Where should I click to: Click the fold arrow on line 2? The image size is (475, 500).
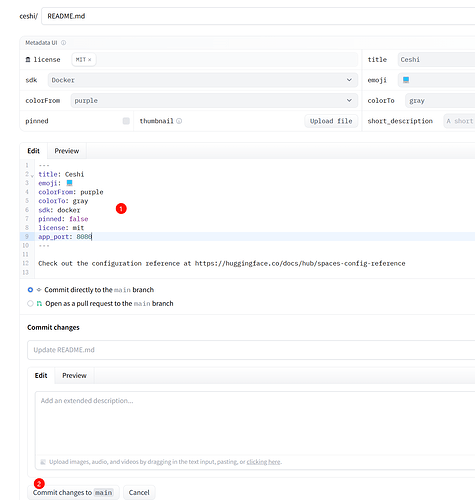[x=32, y=175]
